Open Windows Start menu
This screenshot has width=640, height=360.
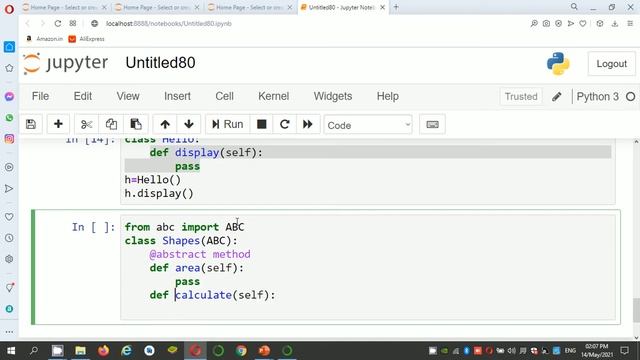[x=11, y=351]
